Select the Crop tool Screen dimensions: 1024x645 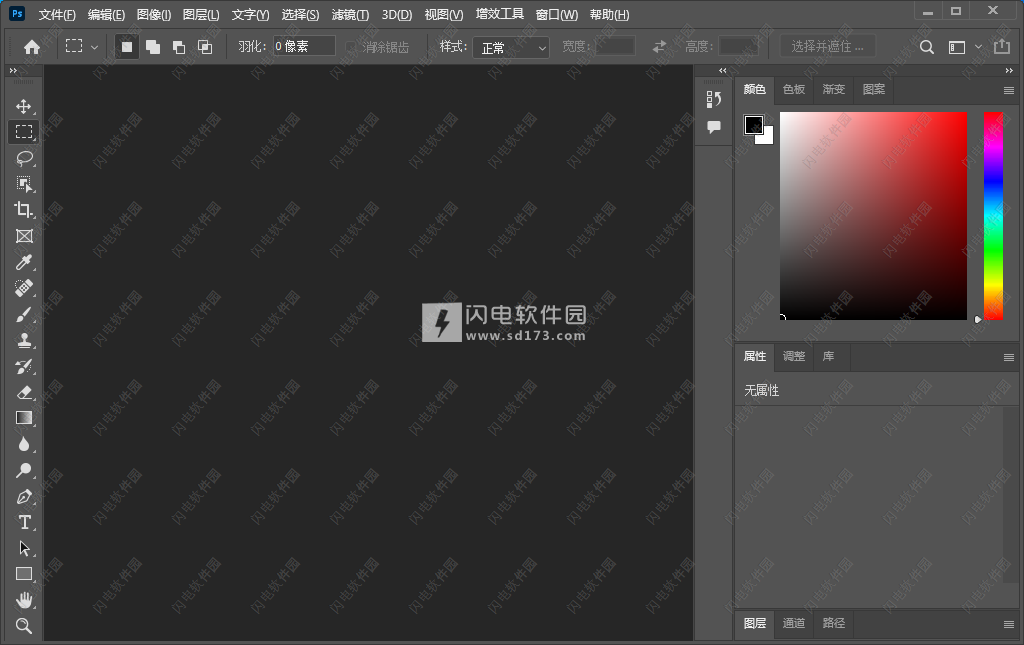tap(24, 210)
